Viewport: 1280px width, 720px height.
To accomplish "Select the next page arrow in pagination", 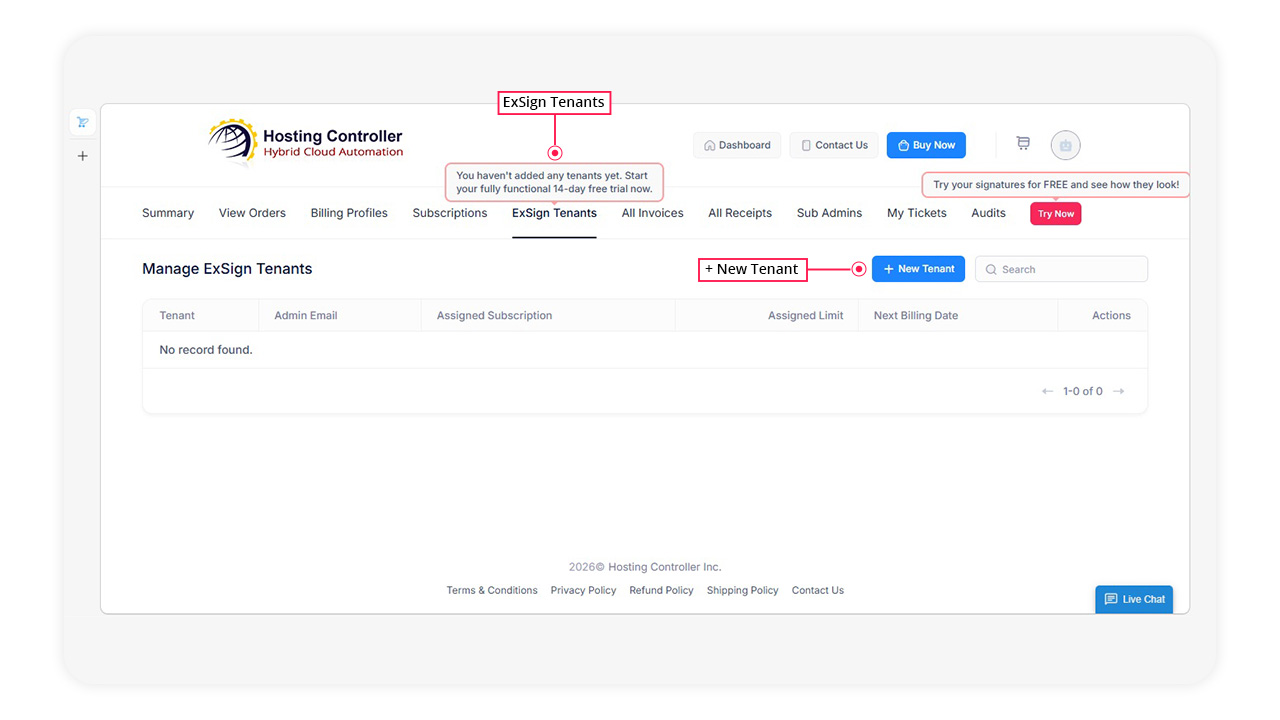I will (1118, 391).
